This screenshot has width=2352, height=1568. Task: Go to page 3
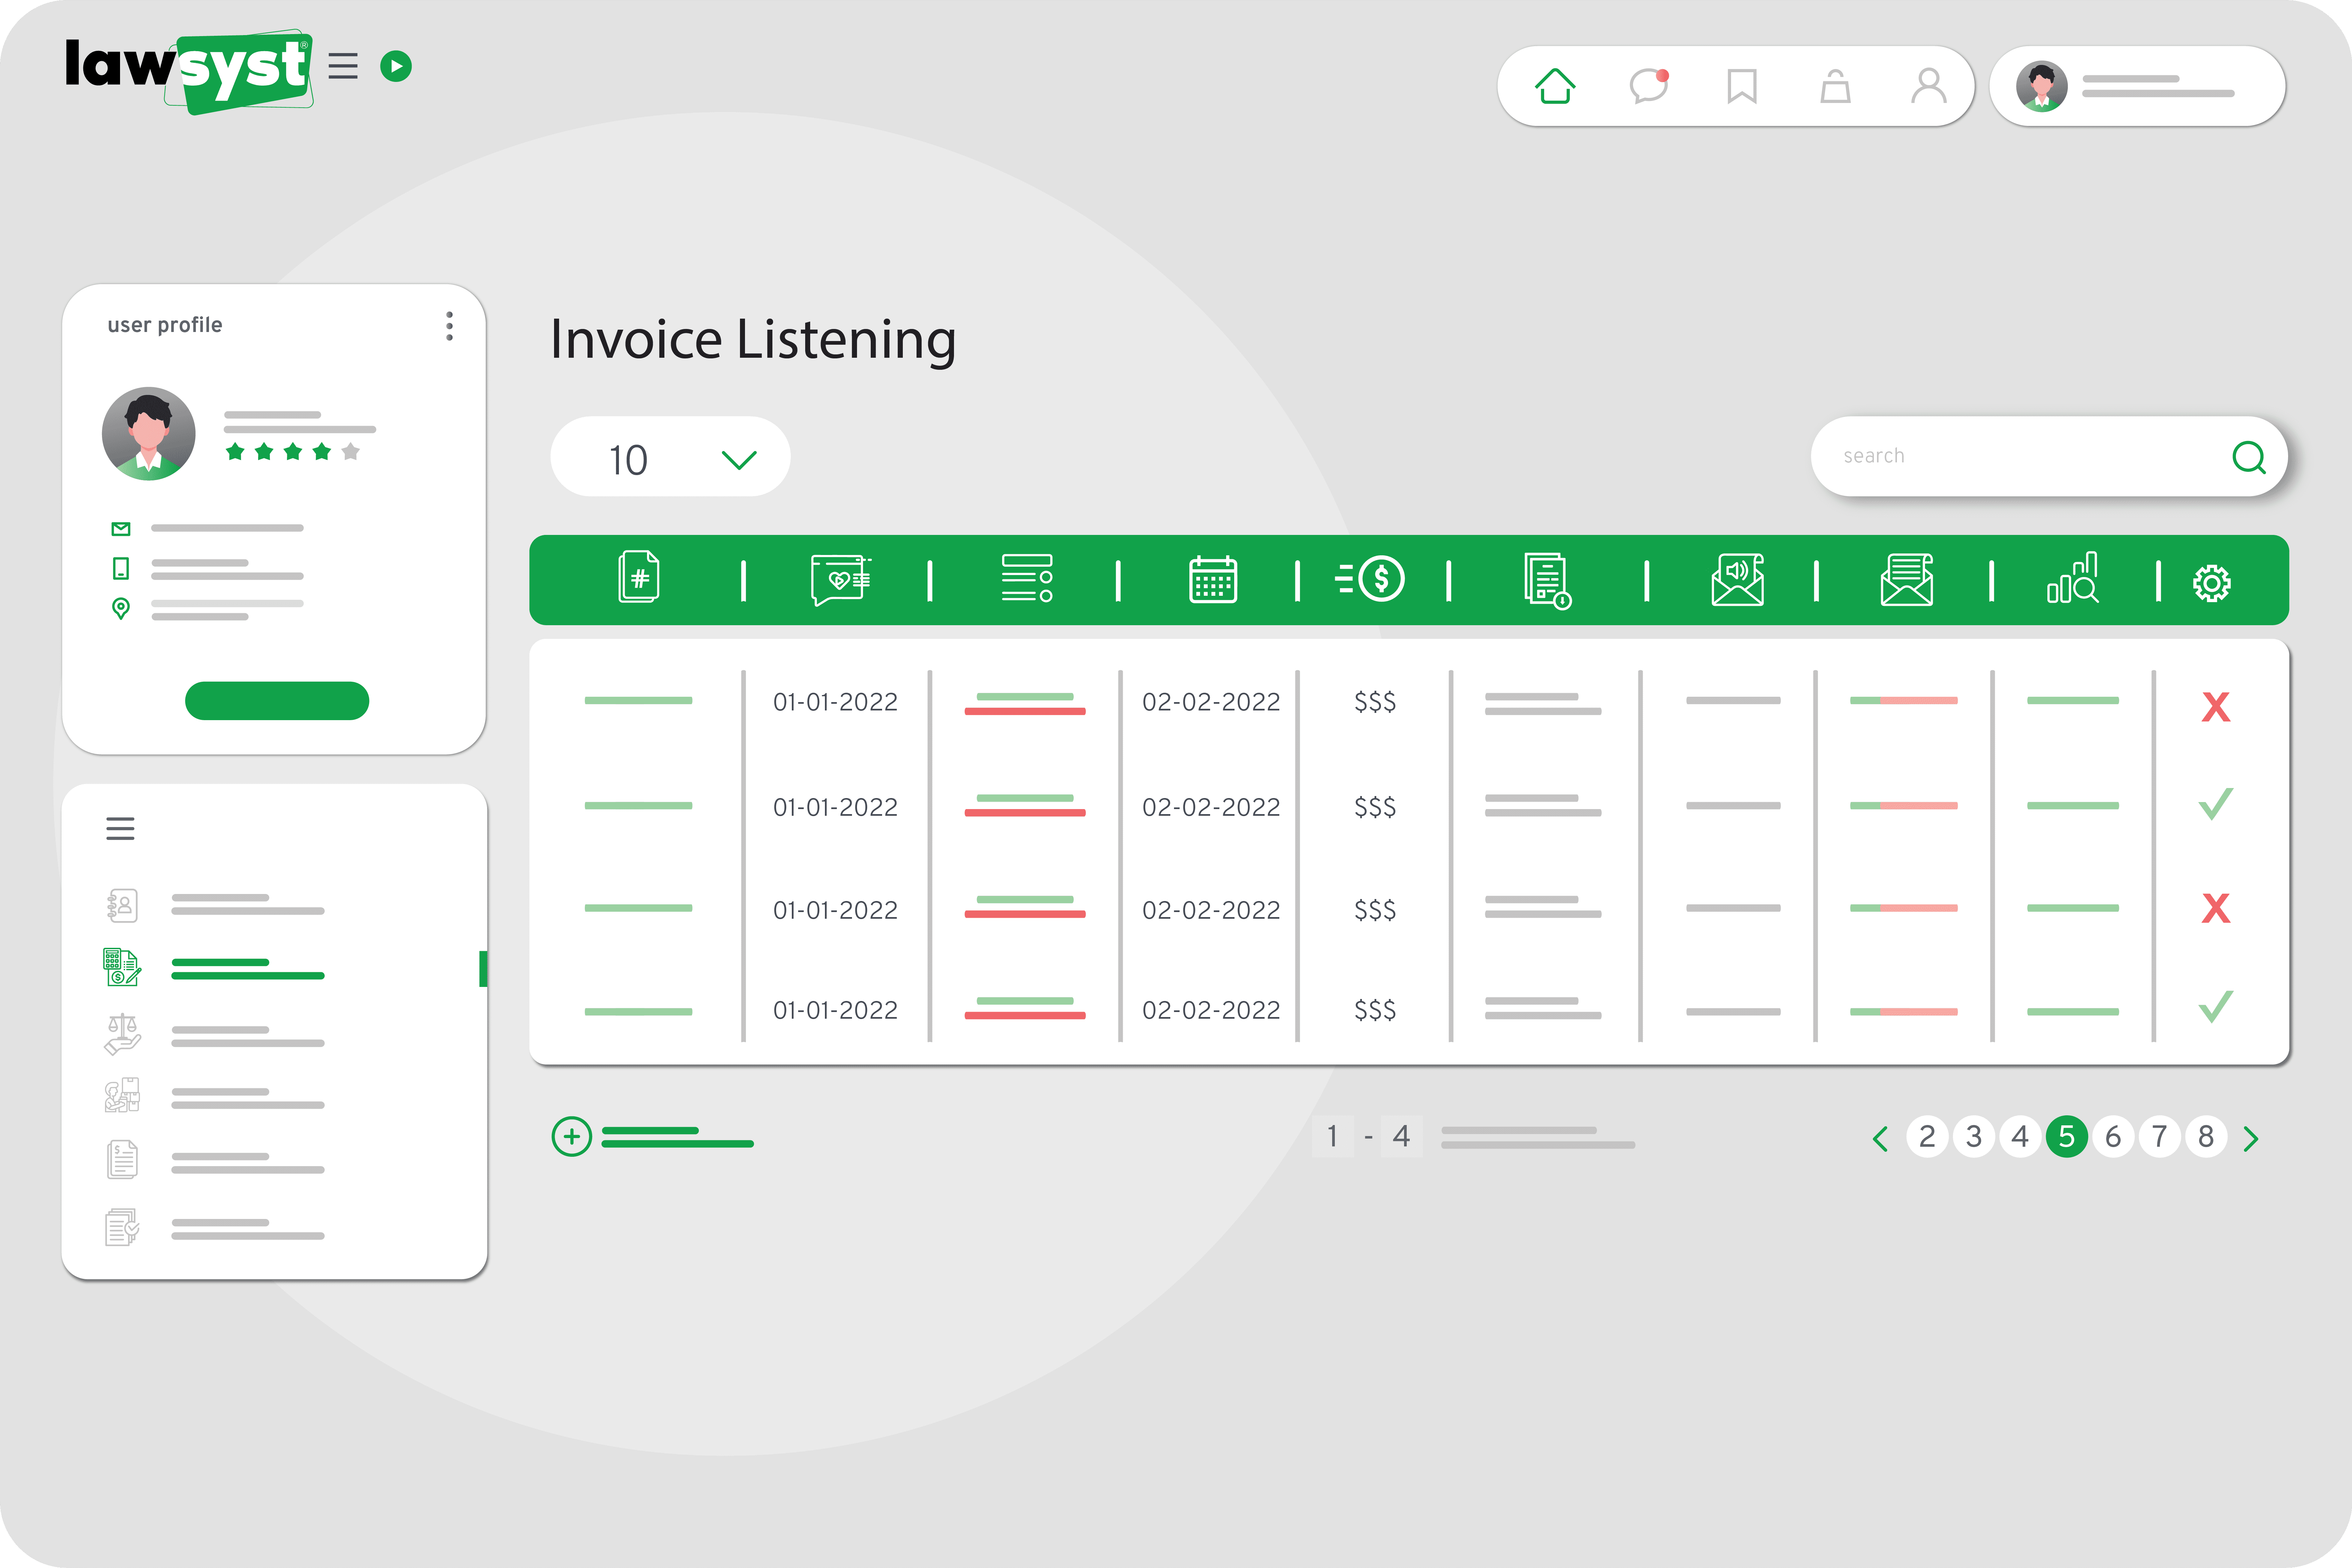tap(1974, 1137)
